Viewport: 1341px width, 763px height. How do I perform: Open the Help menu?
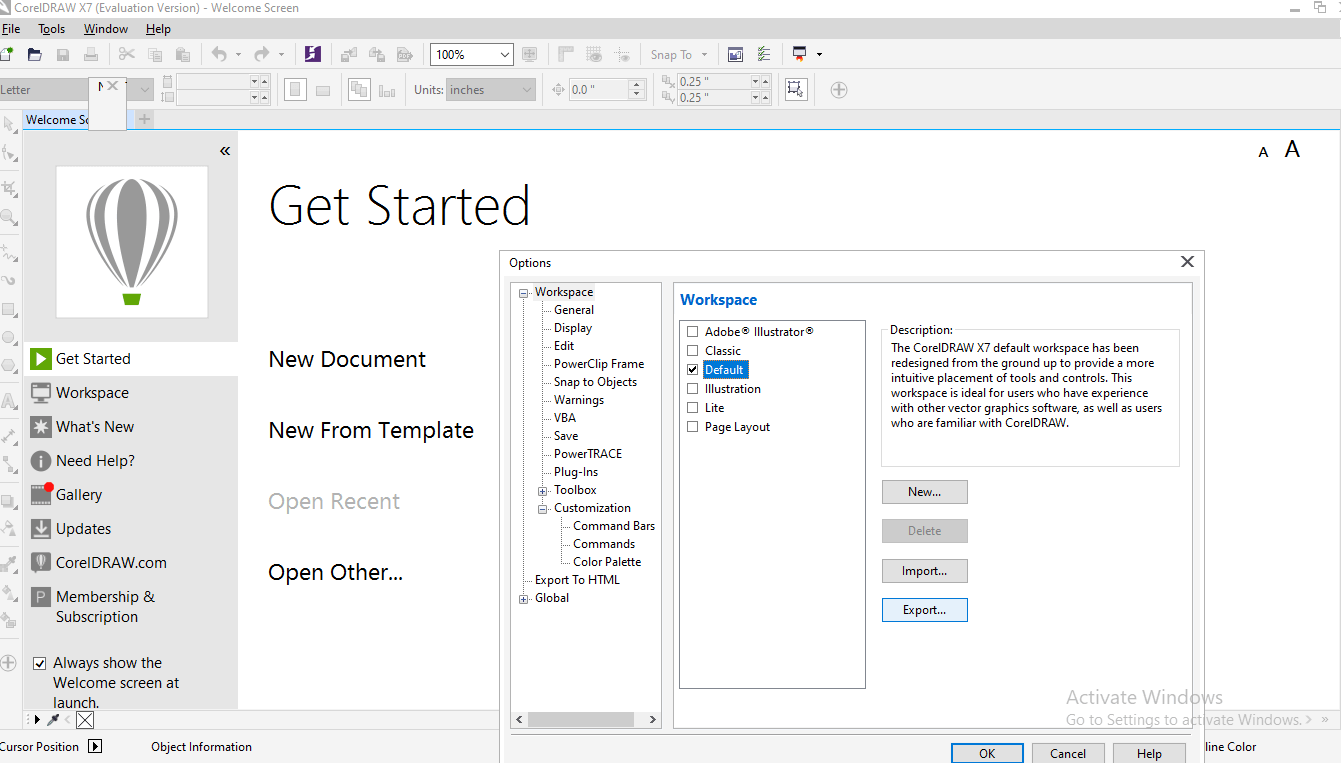tap(158, 29)
